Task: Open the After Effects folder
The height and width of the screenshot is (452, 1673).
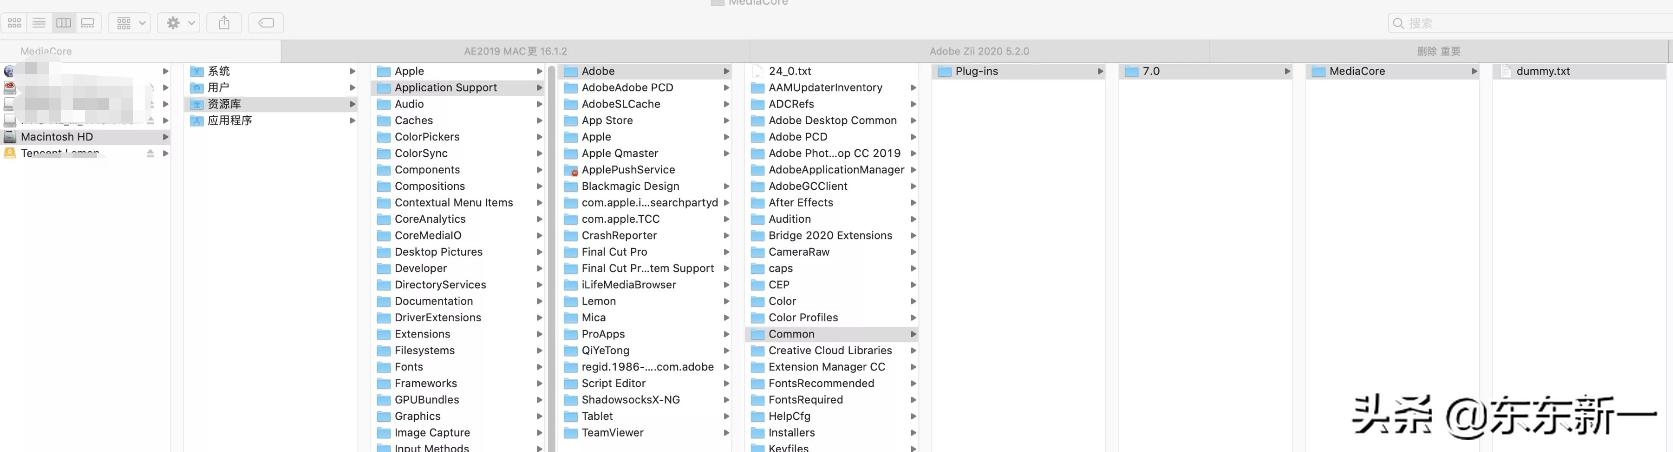Action: coord(800,203)
